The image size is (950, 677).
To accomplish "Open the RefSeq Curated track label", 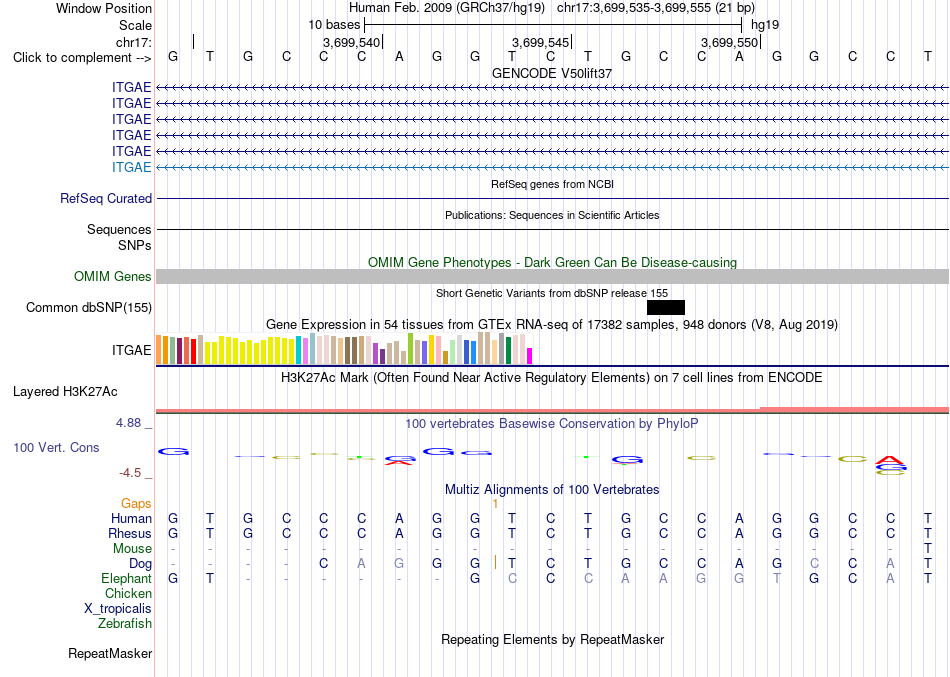I will (106, 198).
